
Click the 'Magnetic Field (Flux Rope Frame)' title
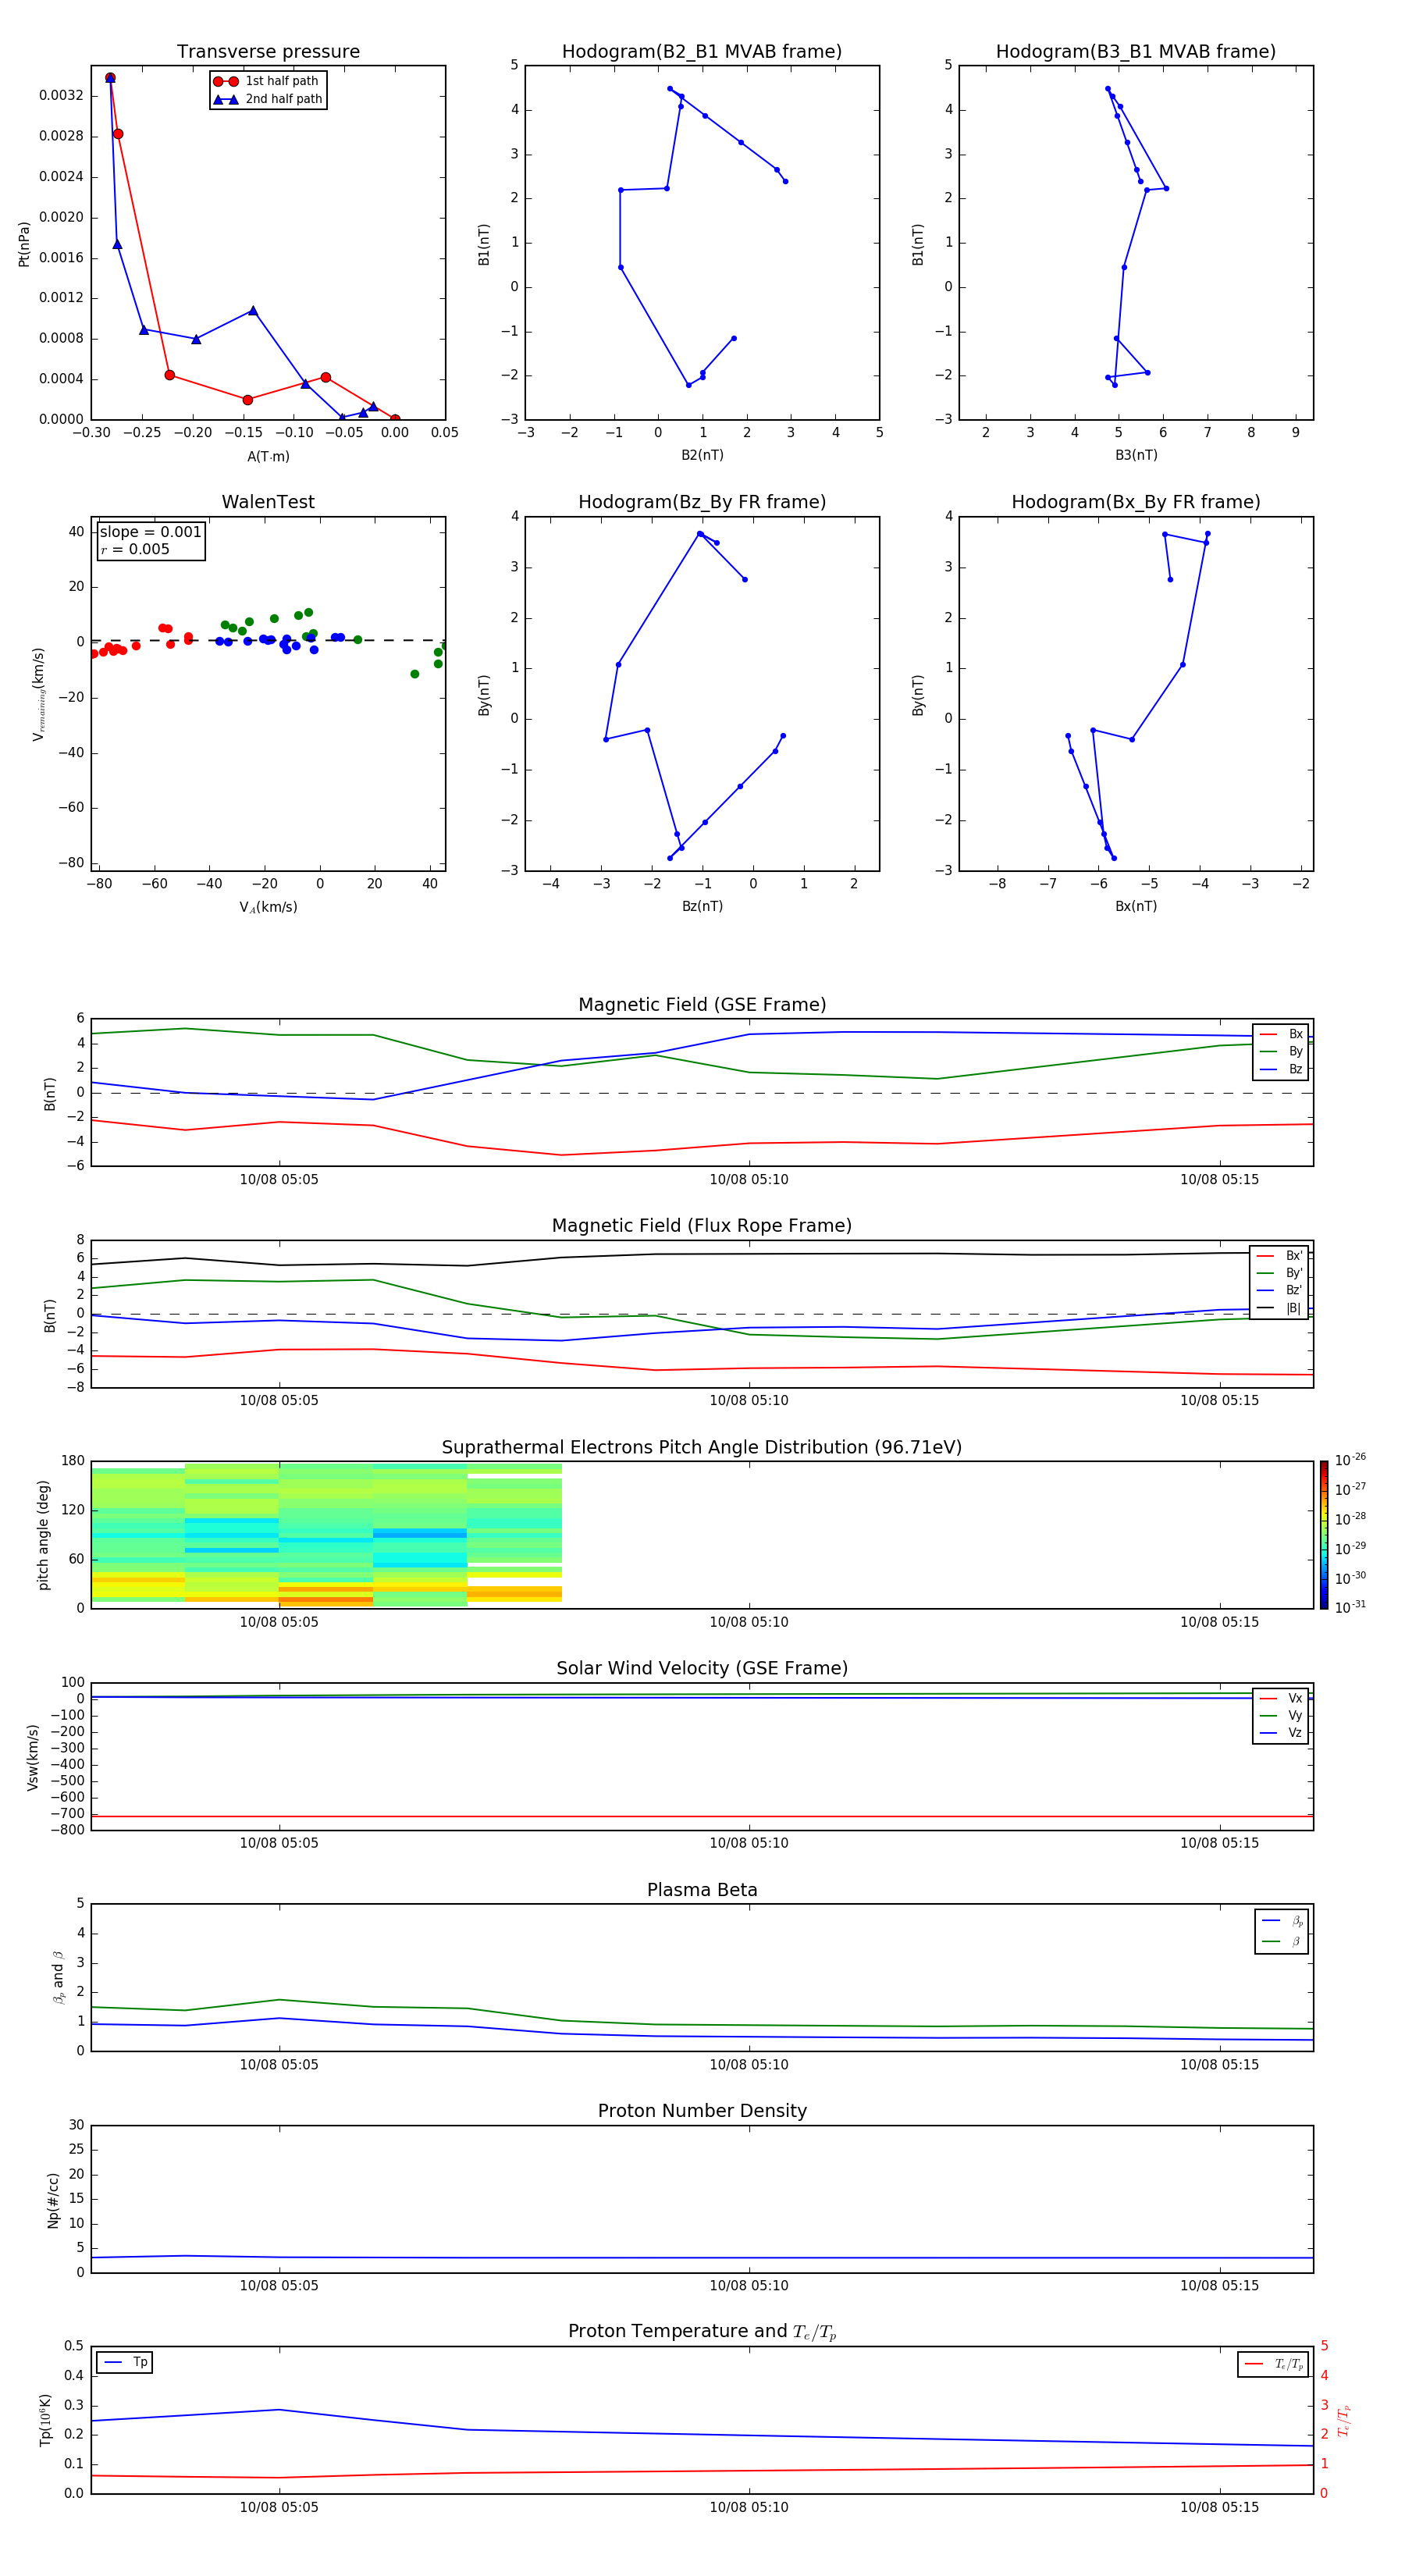click(x=702, y=1226)
